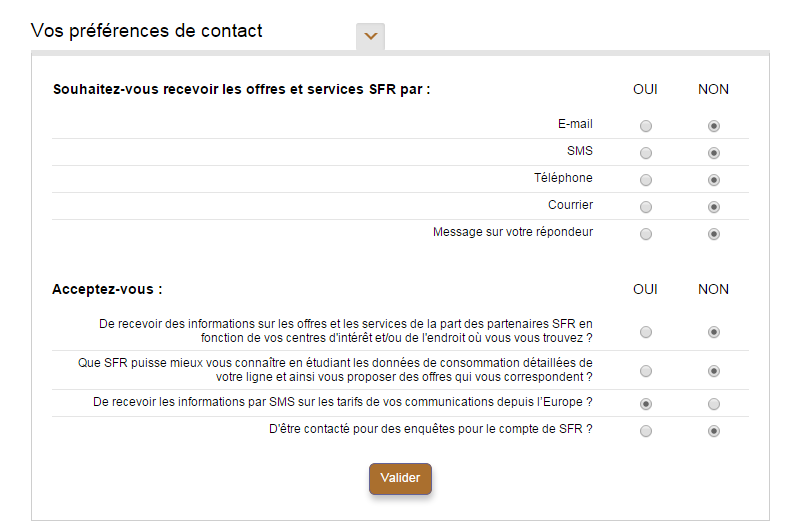Collapse the contact preferences section chevron
Screen dimensions: 803x526
371,36
